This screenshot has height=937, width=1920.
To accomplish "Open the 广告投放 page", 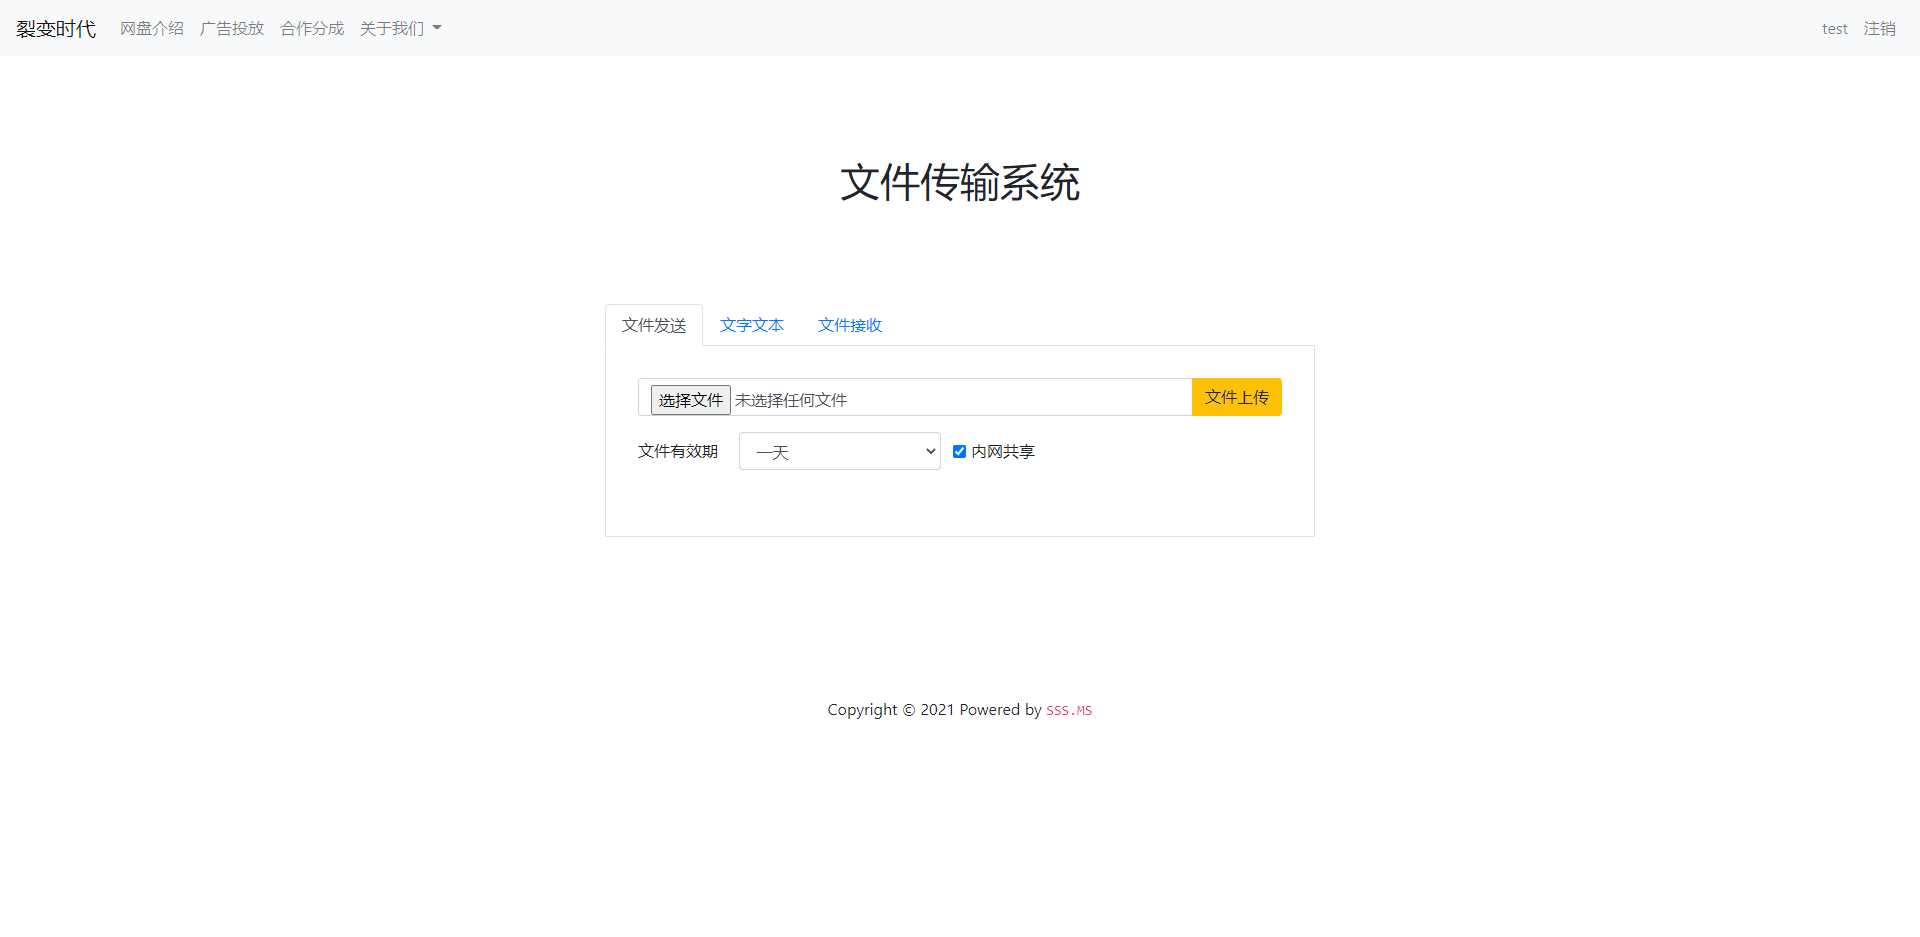I will tap(231, 28).
